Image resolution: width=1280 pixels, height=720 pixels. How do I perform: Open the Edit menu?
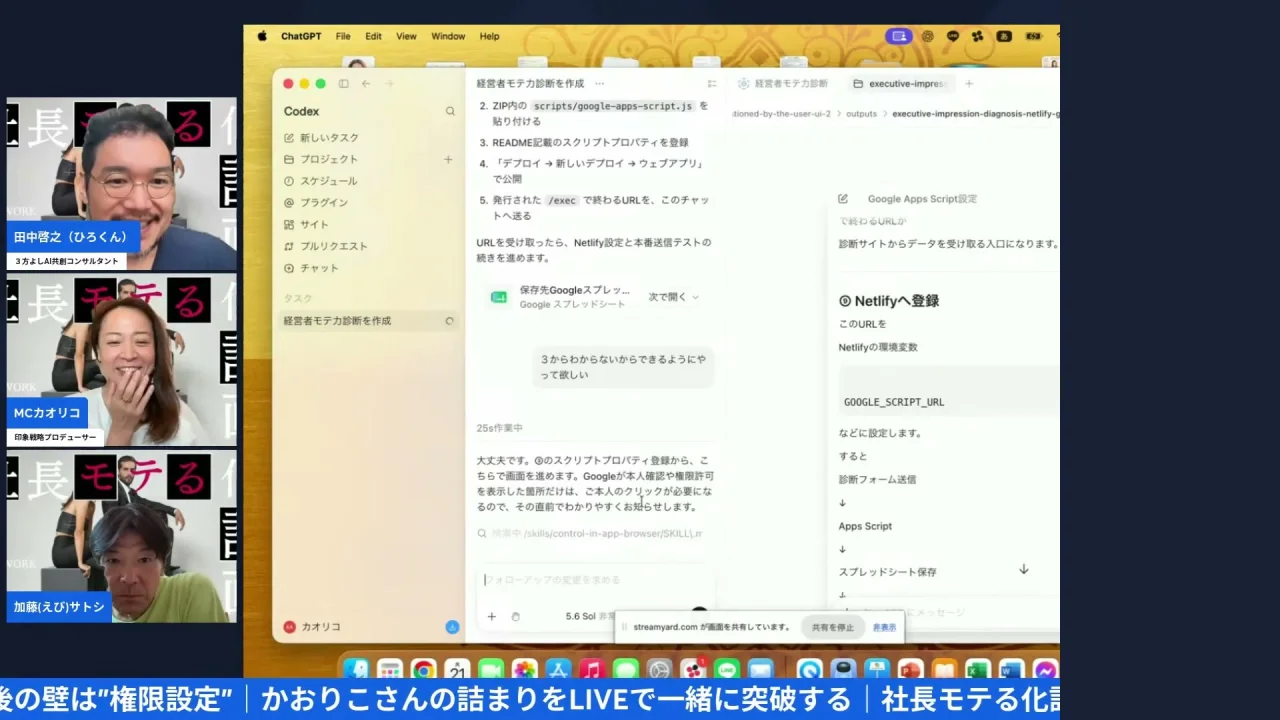[x=373, y=36]
